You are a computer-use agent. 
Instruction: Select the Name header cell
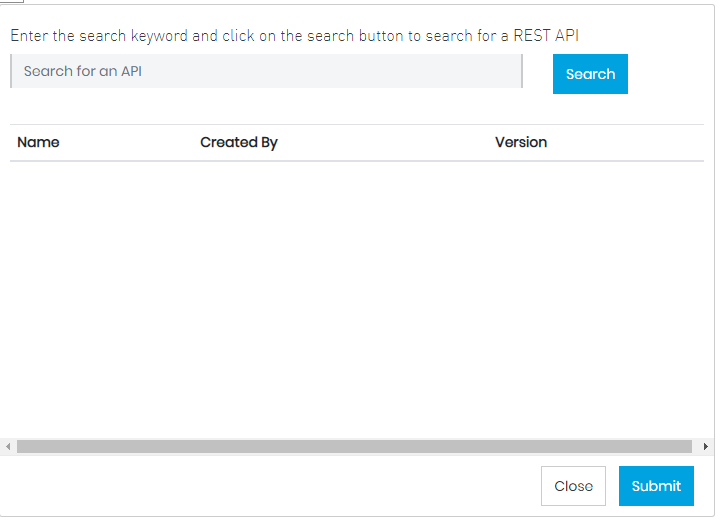pyautogui.click(x=38, y=142)
